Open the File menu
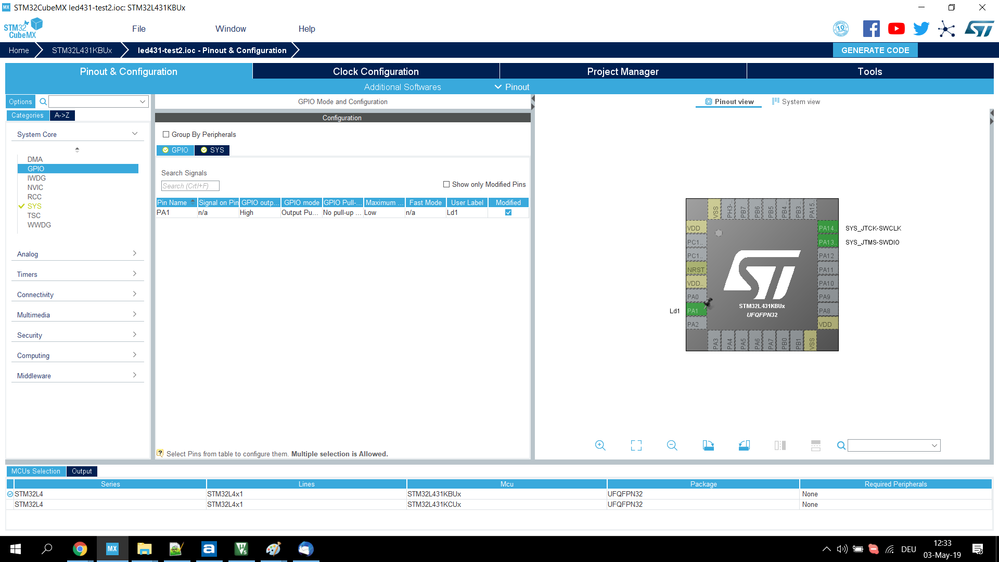 point(139,29)
